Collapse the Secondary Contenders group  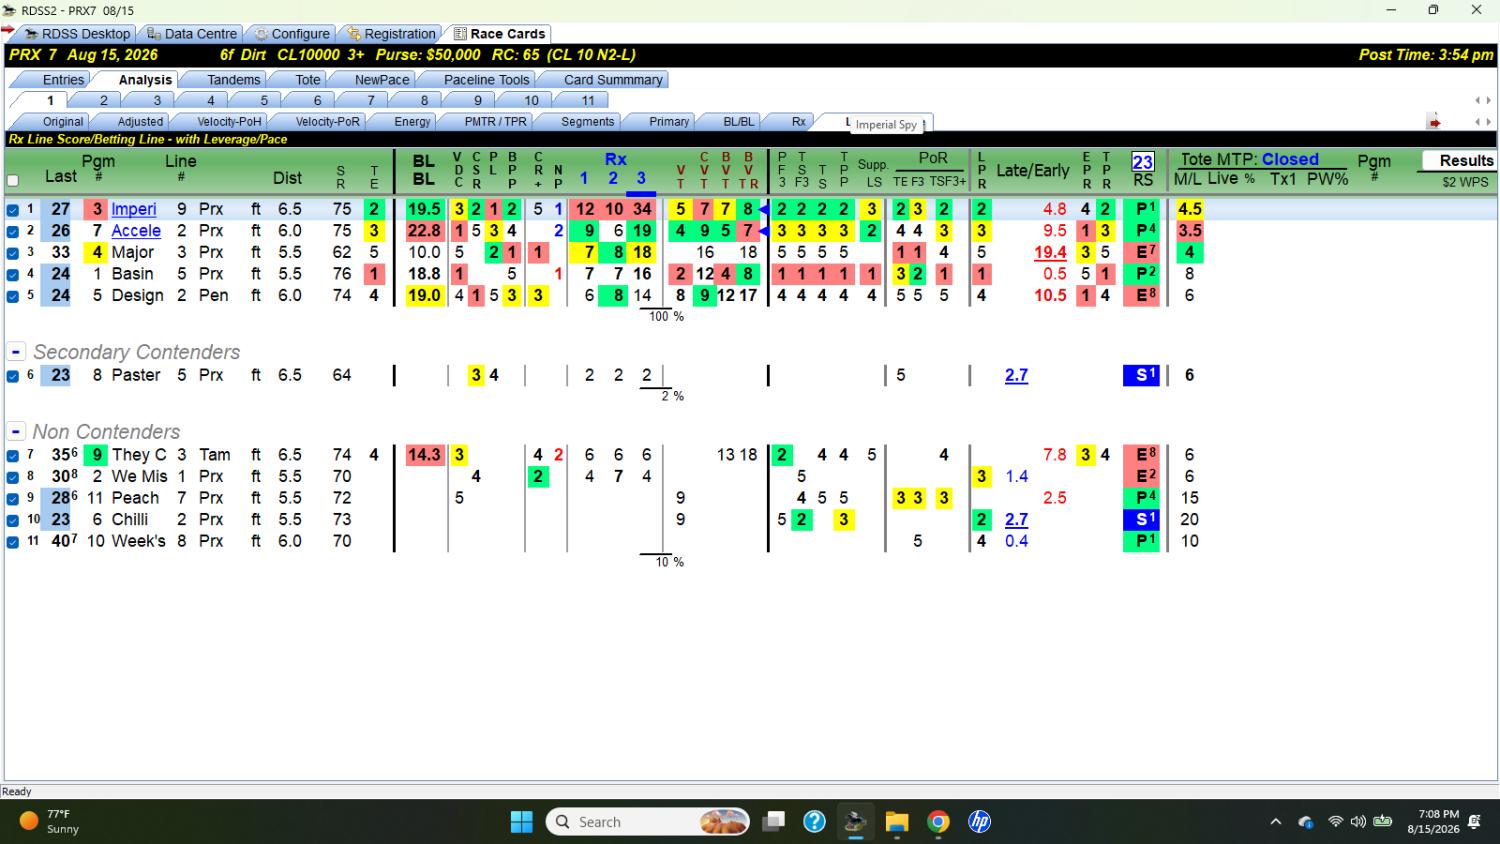tap(16, 352)
